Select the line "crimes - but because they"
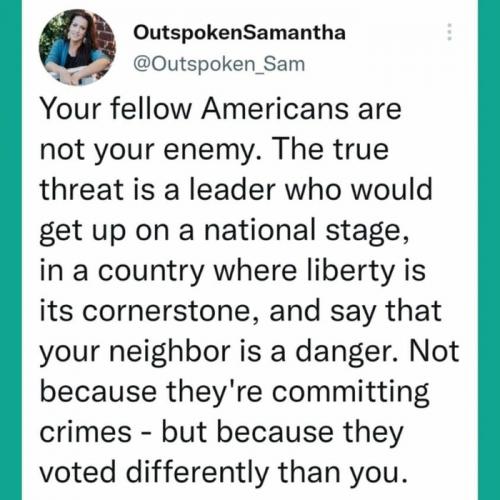500x500 pixels. point(222,433)
